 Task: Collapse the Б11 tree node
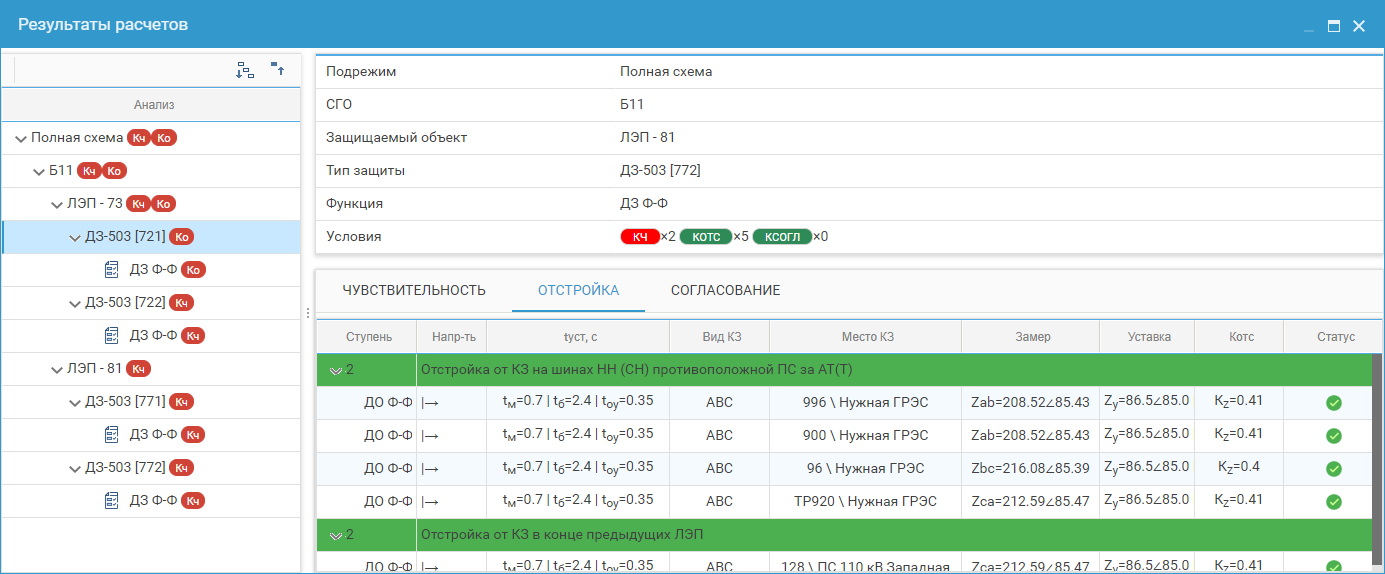coord(39,171)
